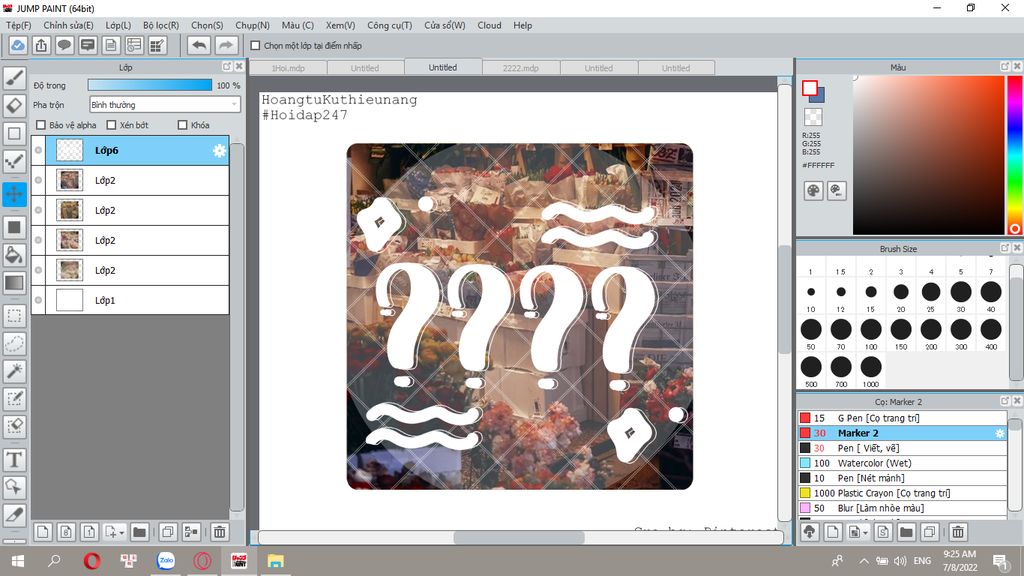
Task: Select layer Lớp1 in the layer list
Action: (131, 300)
